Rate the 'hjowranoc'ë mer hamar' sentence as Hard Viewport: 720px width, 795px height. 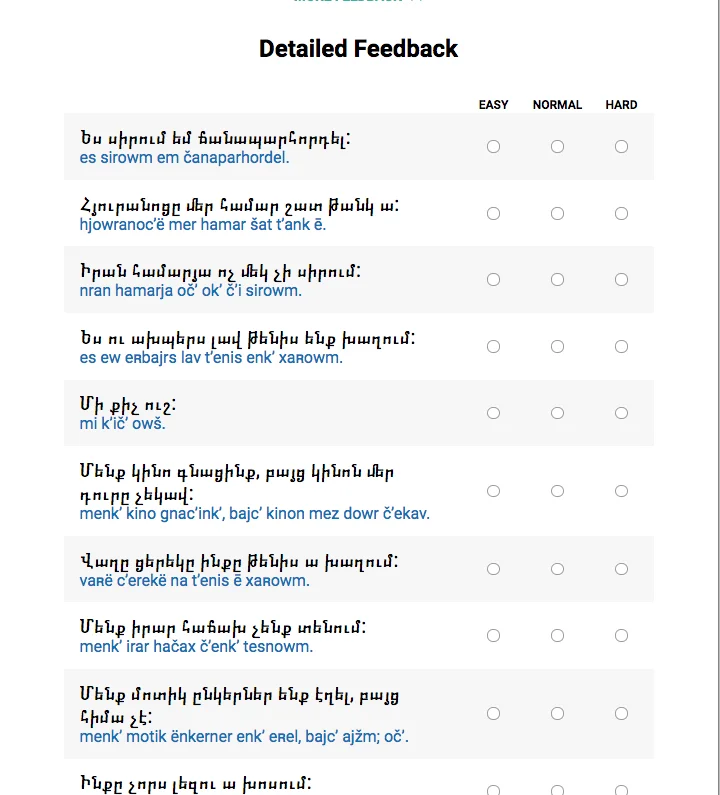(621, 213)
